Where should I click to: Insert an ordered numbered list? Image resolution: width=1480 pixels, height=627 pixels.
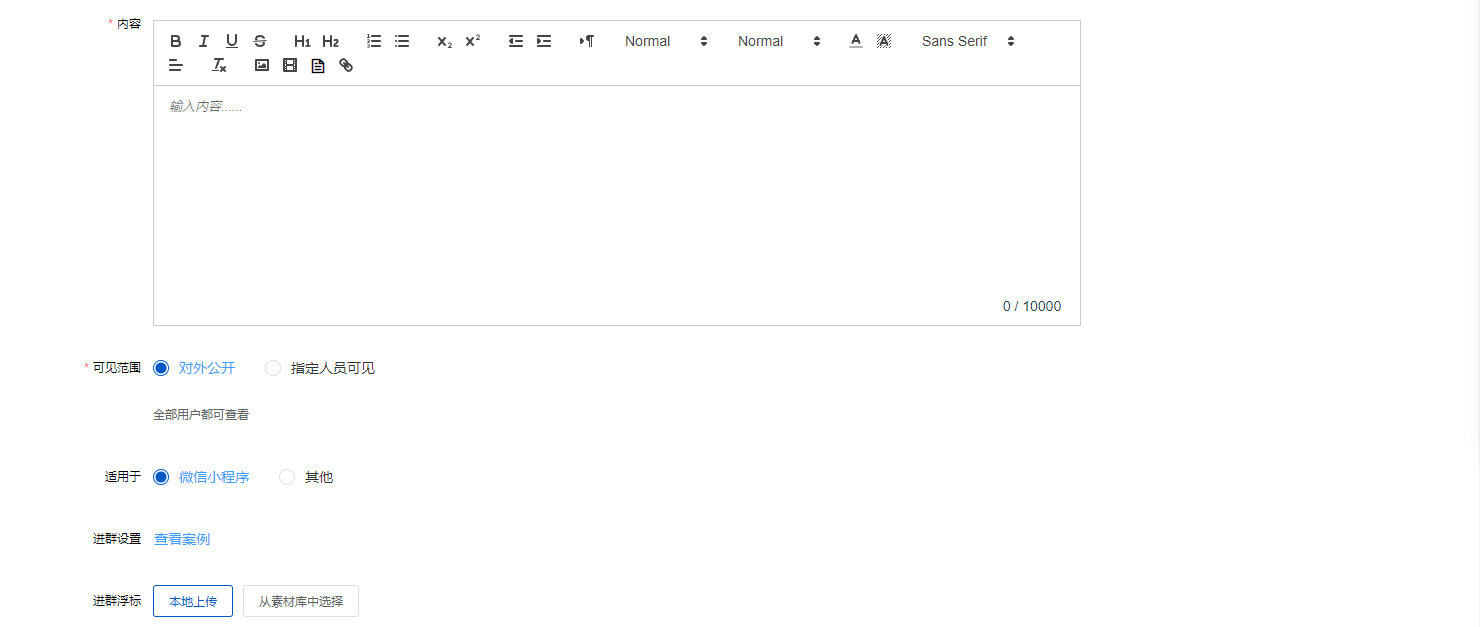click(x=374, y=41)
